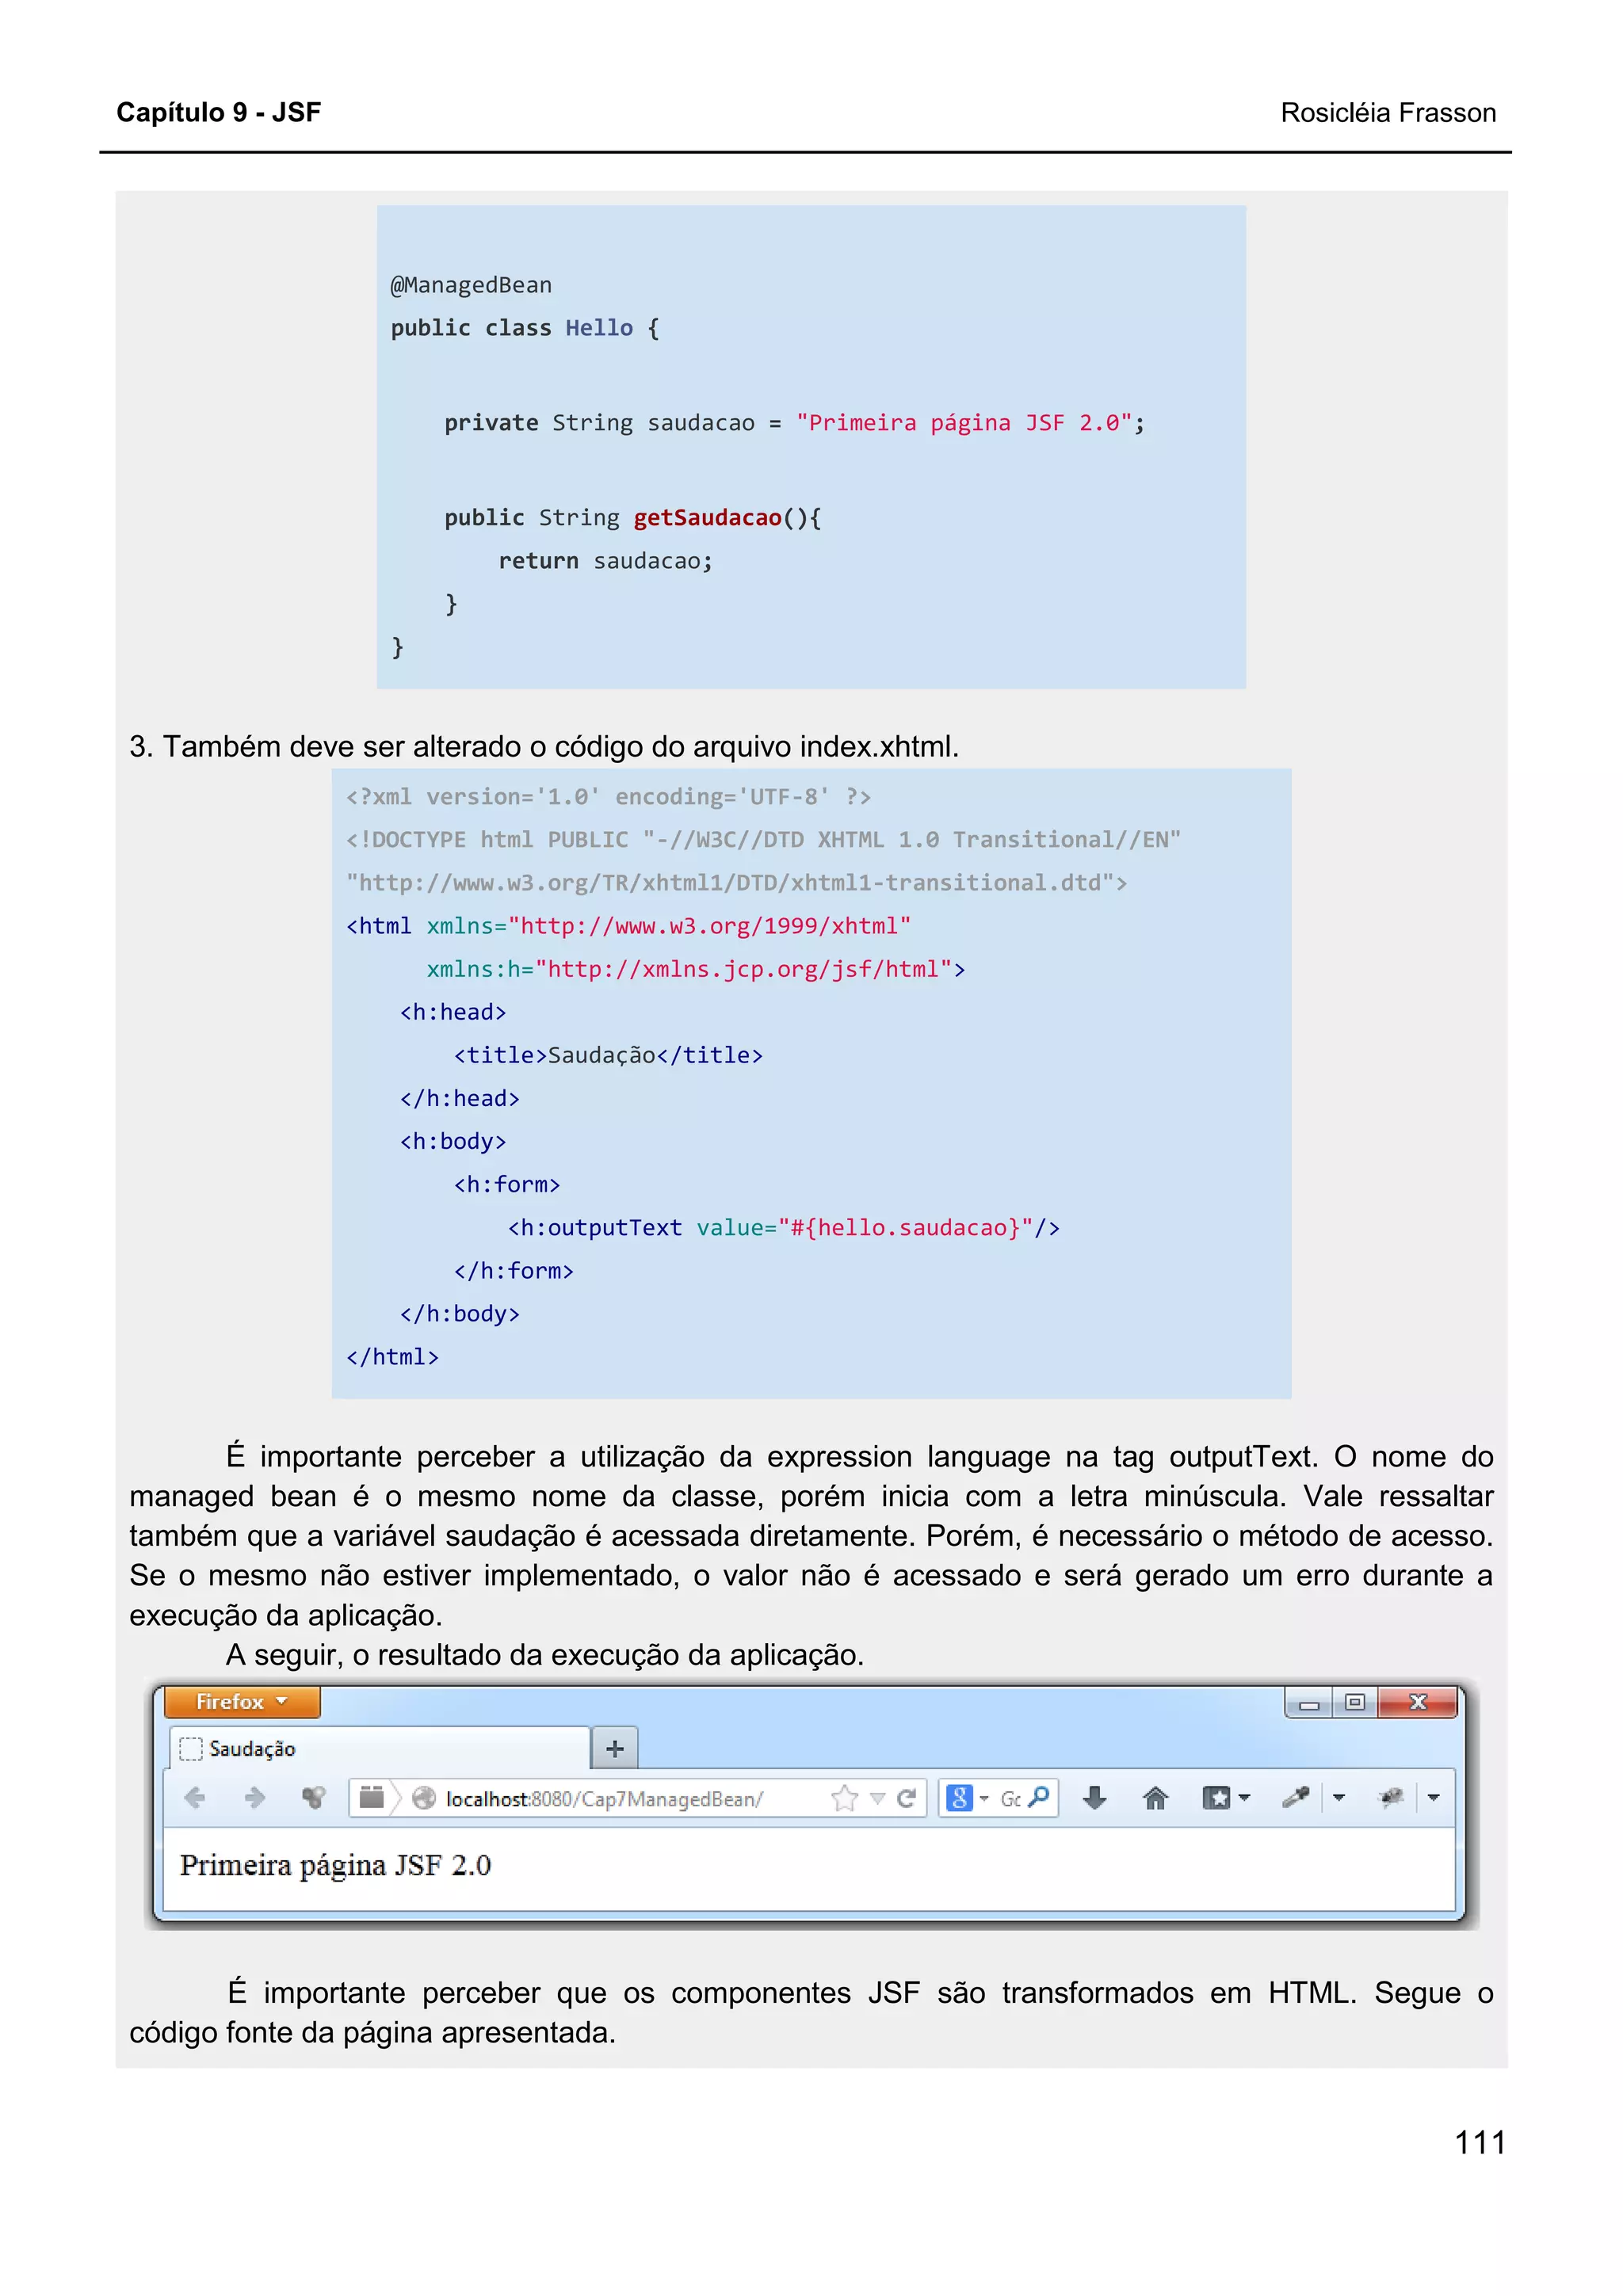Image resolution: width=1623 pixels, height=2296 pixels.
Task: Click 'A seguir, o resultado' sentence
Action: (x=545, y=1655)
